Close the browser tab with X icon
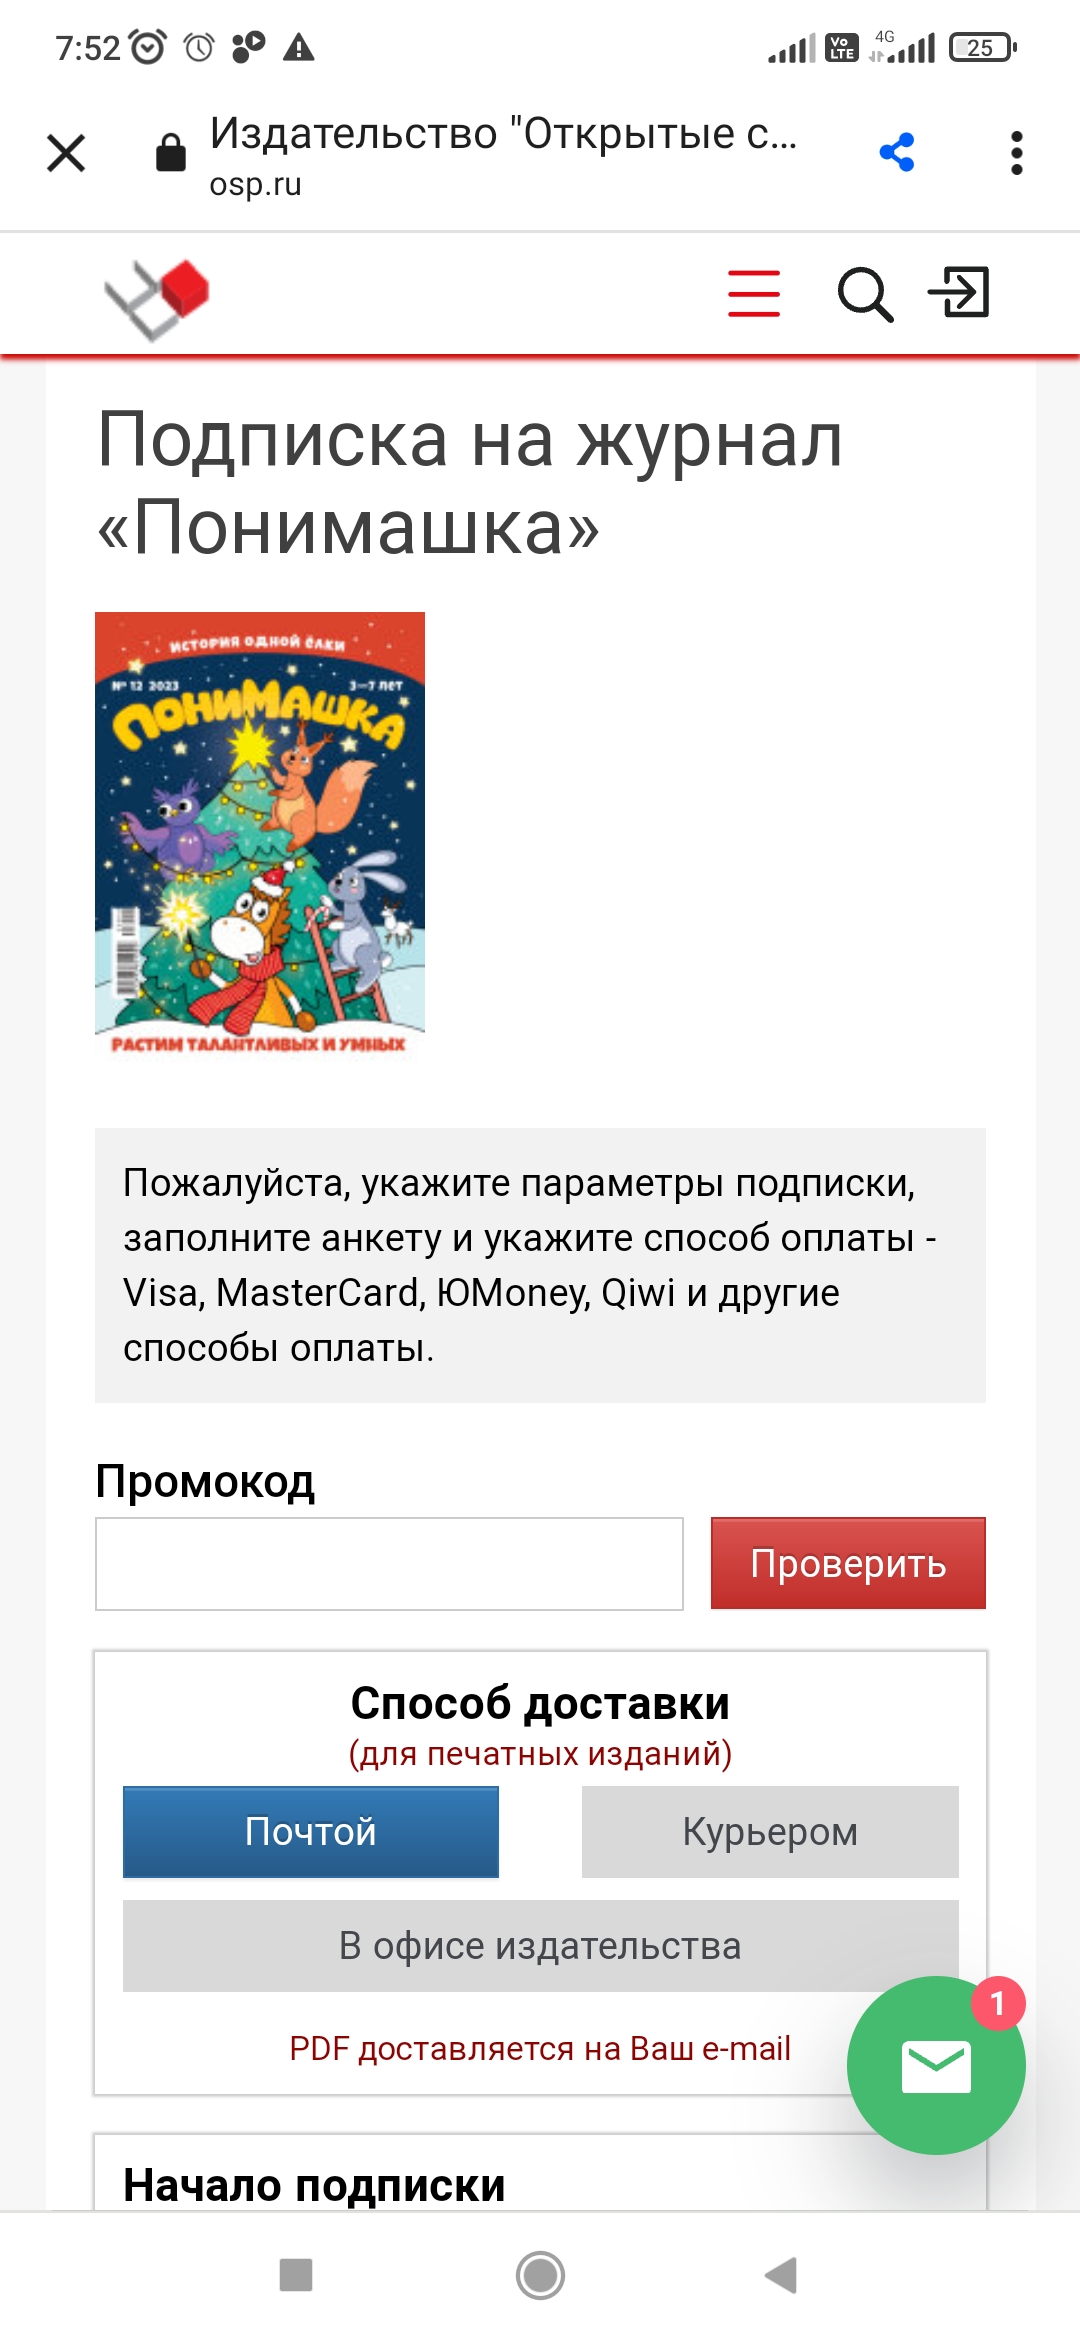1080x2340 pixels. pyautogui.click(x=66, y=153)
